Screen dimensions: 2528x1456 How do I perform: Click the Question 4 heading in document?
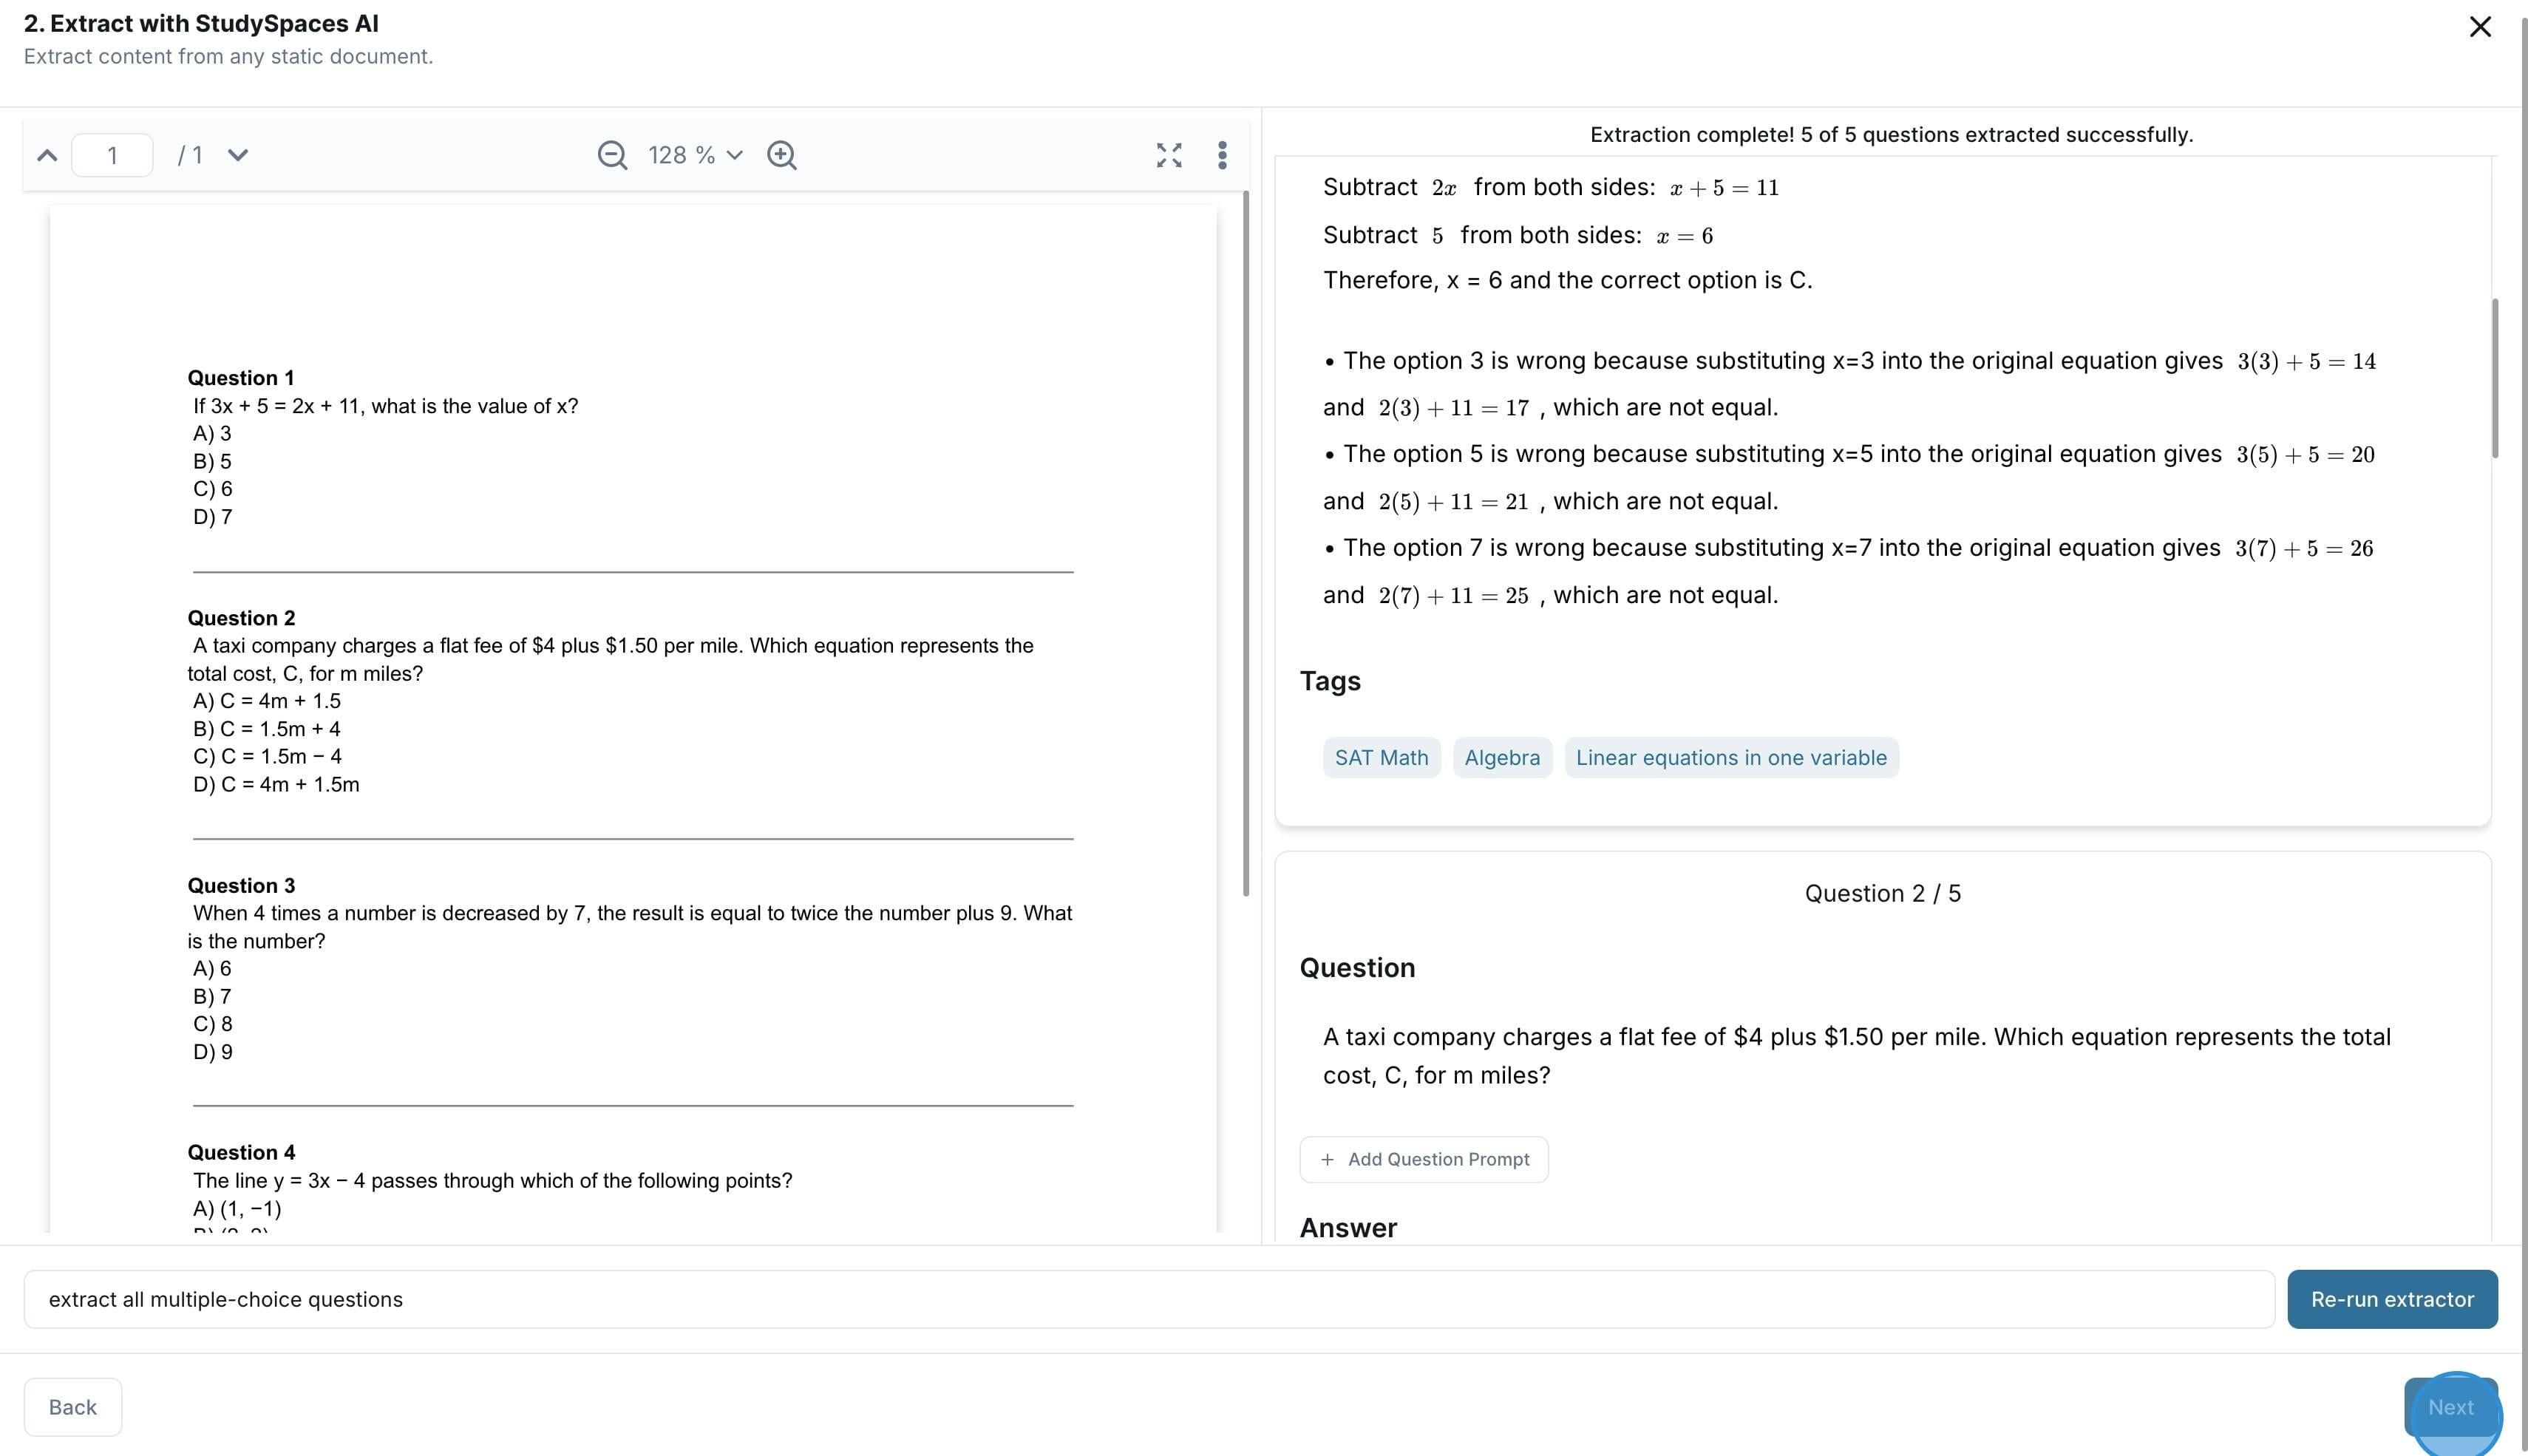tap(241, 1152)
